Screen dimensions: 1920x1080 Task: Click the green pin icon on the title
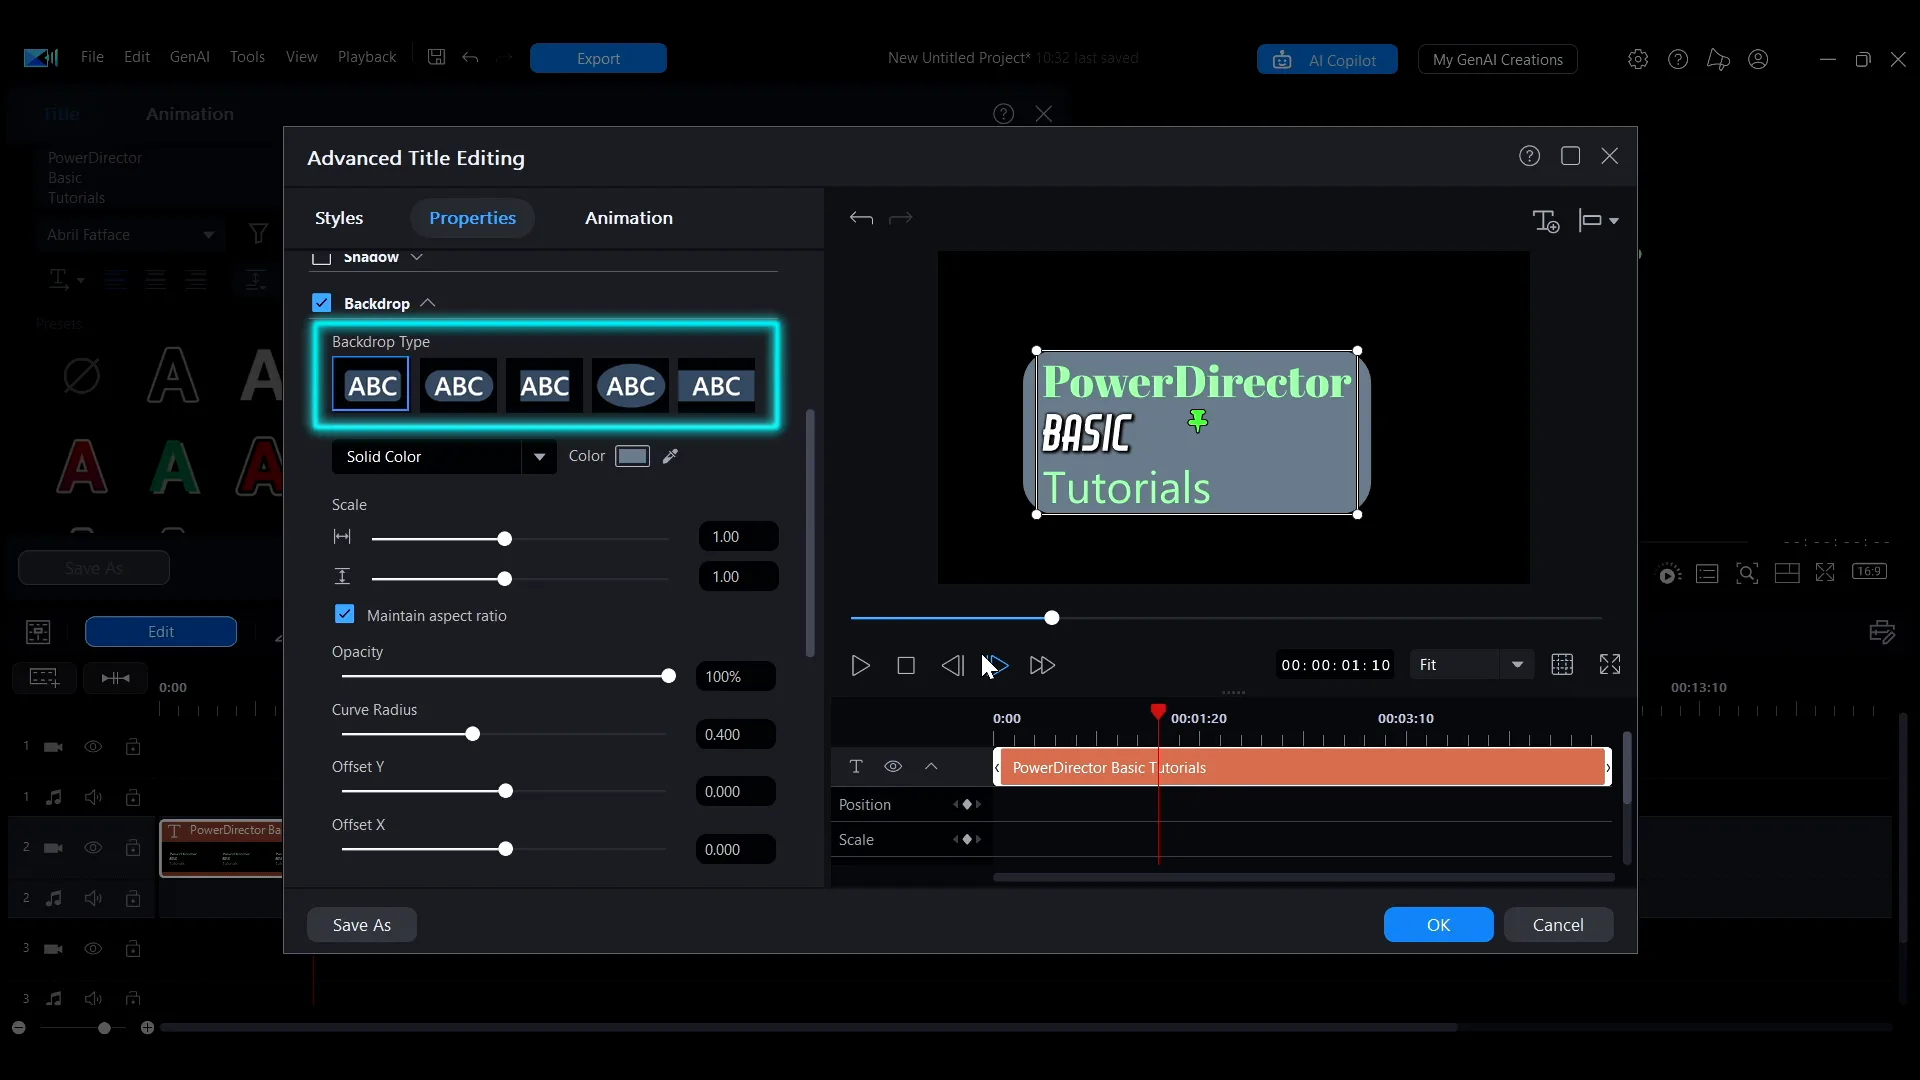pos(1198,421)
